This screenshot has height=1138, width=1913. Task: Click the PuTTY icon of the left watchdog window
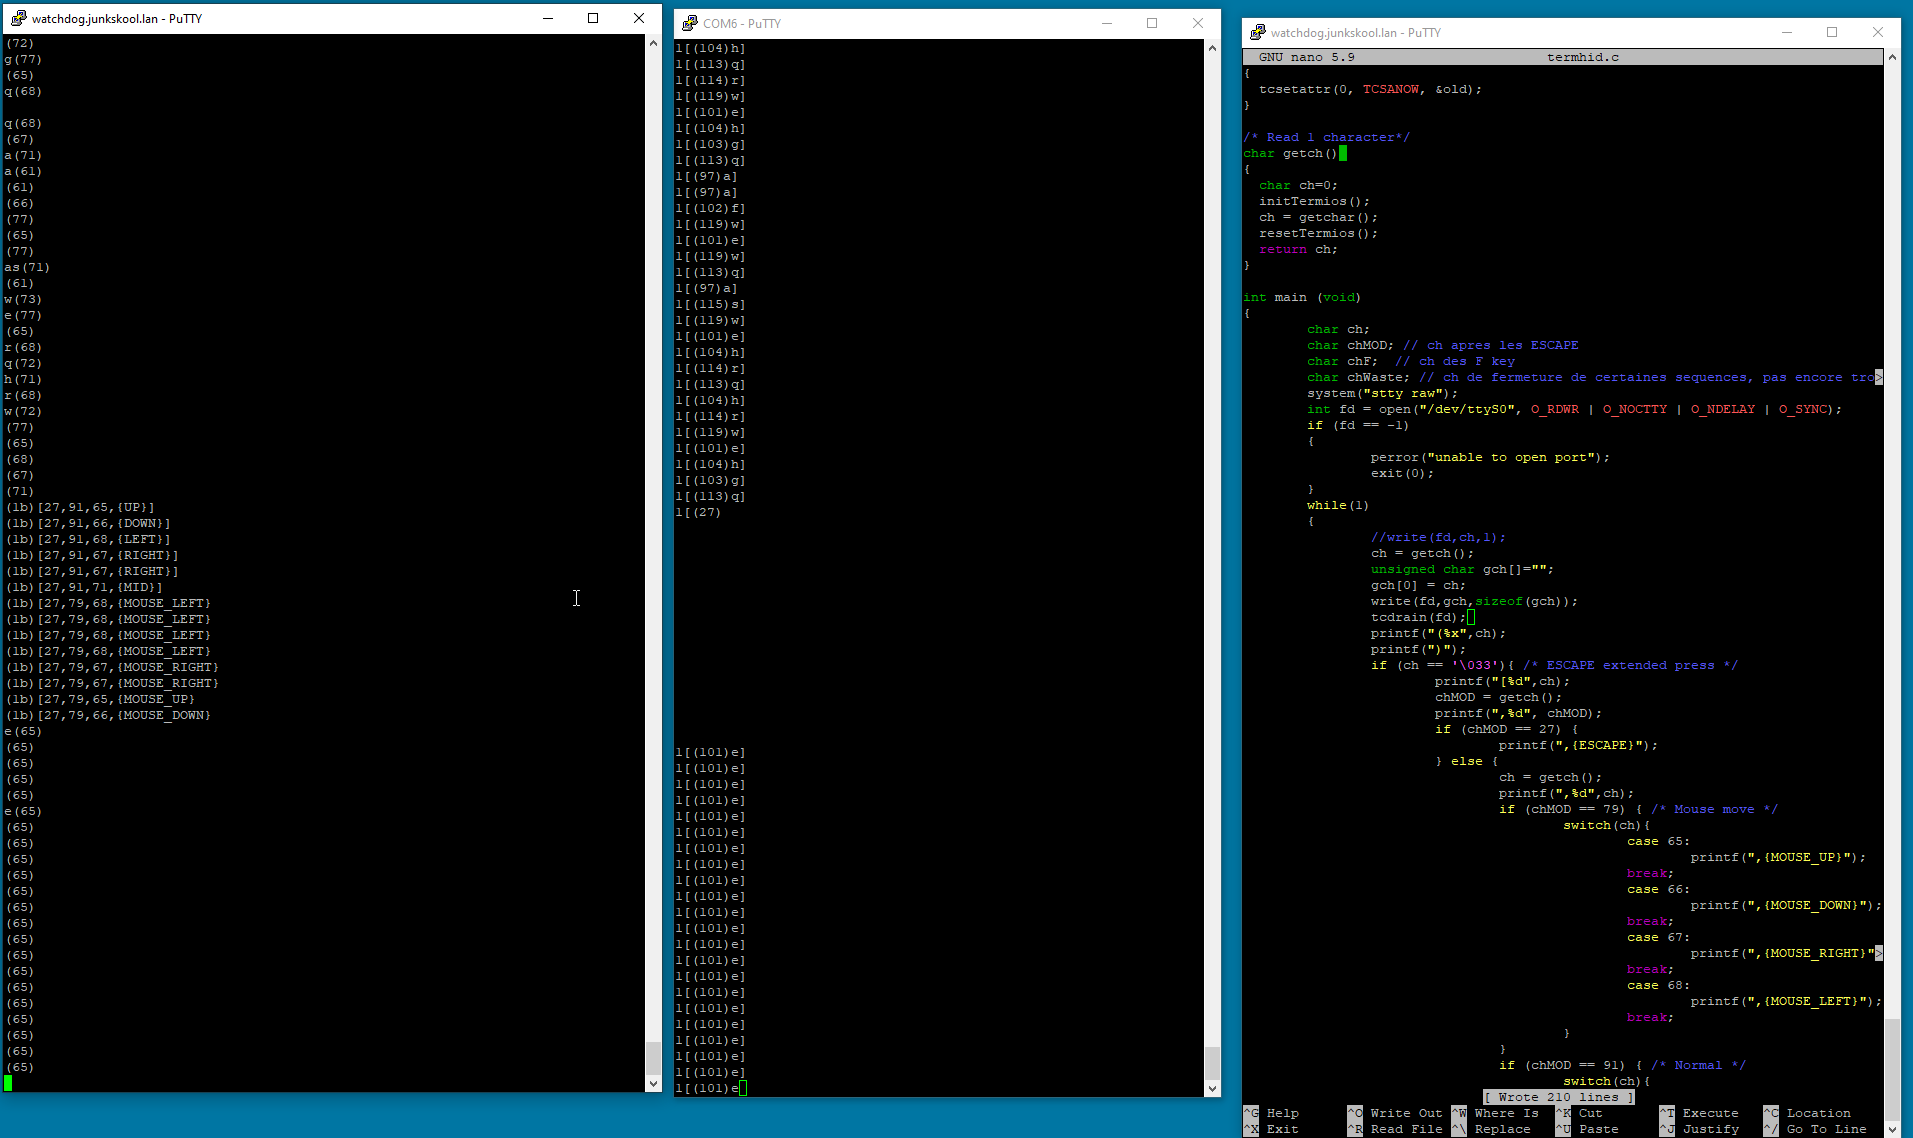(18, 18)
